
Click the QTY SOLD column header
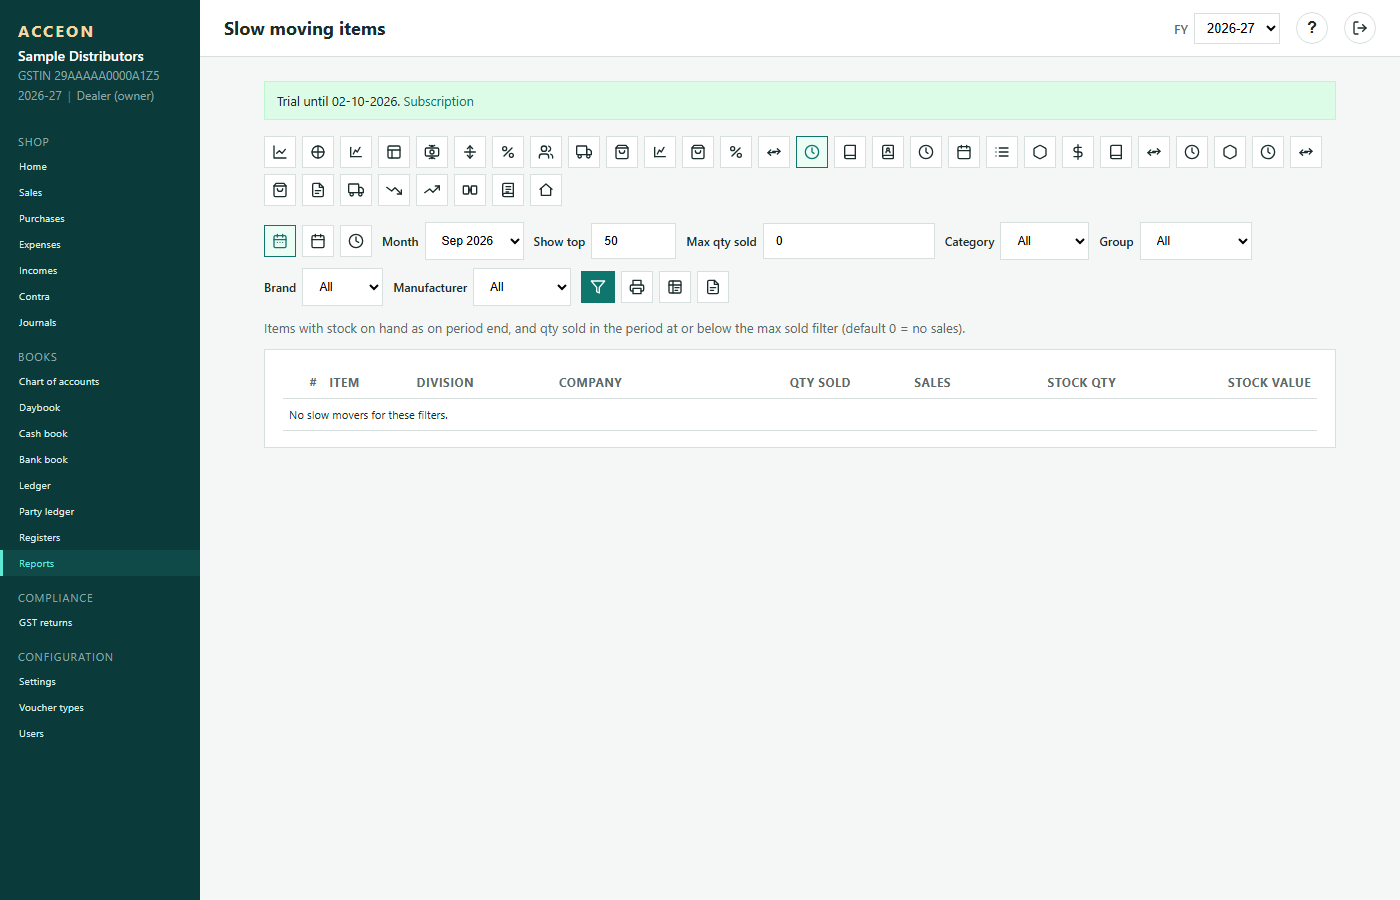(x=820, y=383)
